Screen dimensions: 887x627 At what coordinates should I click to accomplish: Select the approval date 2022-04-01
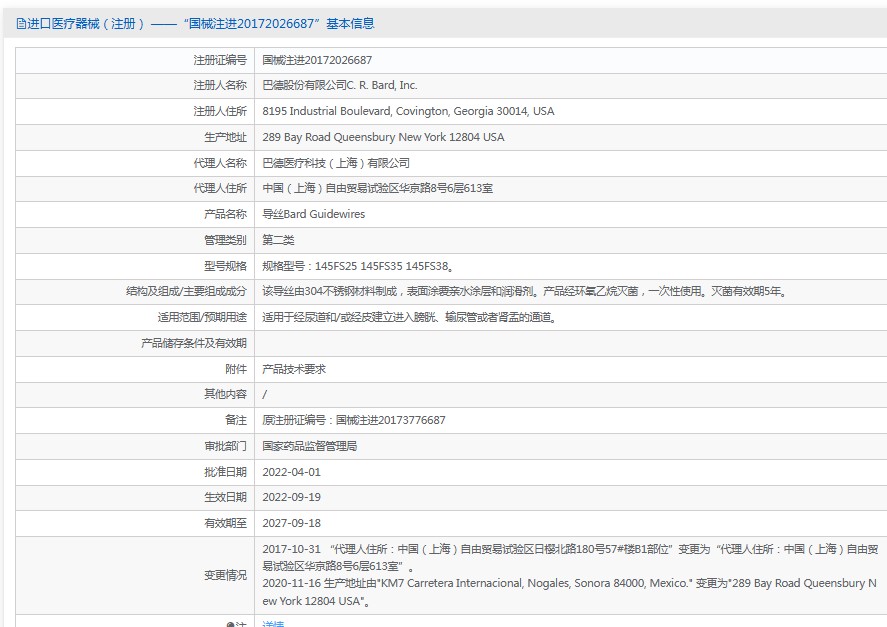click(292, 472)
